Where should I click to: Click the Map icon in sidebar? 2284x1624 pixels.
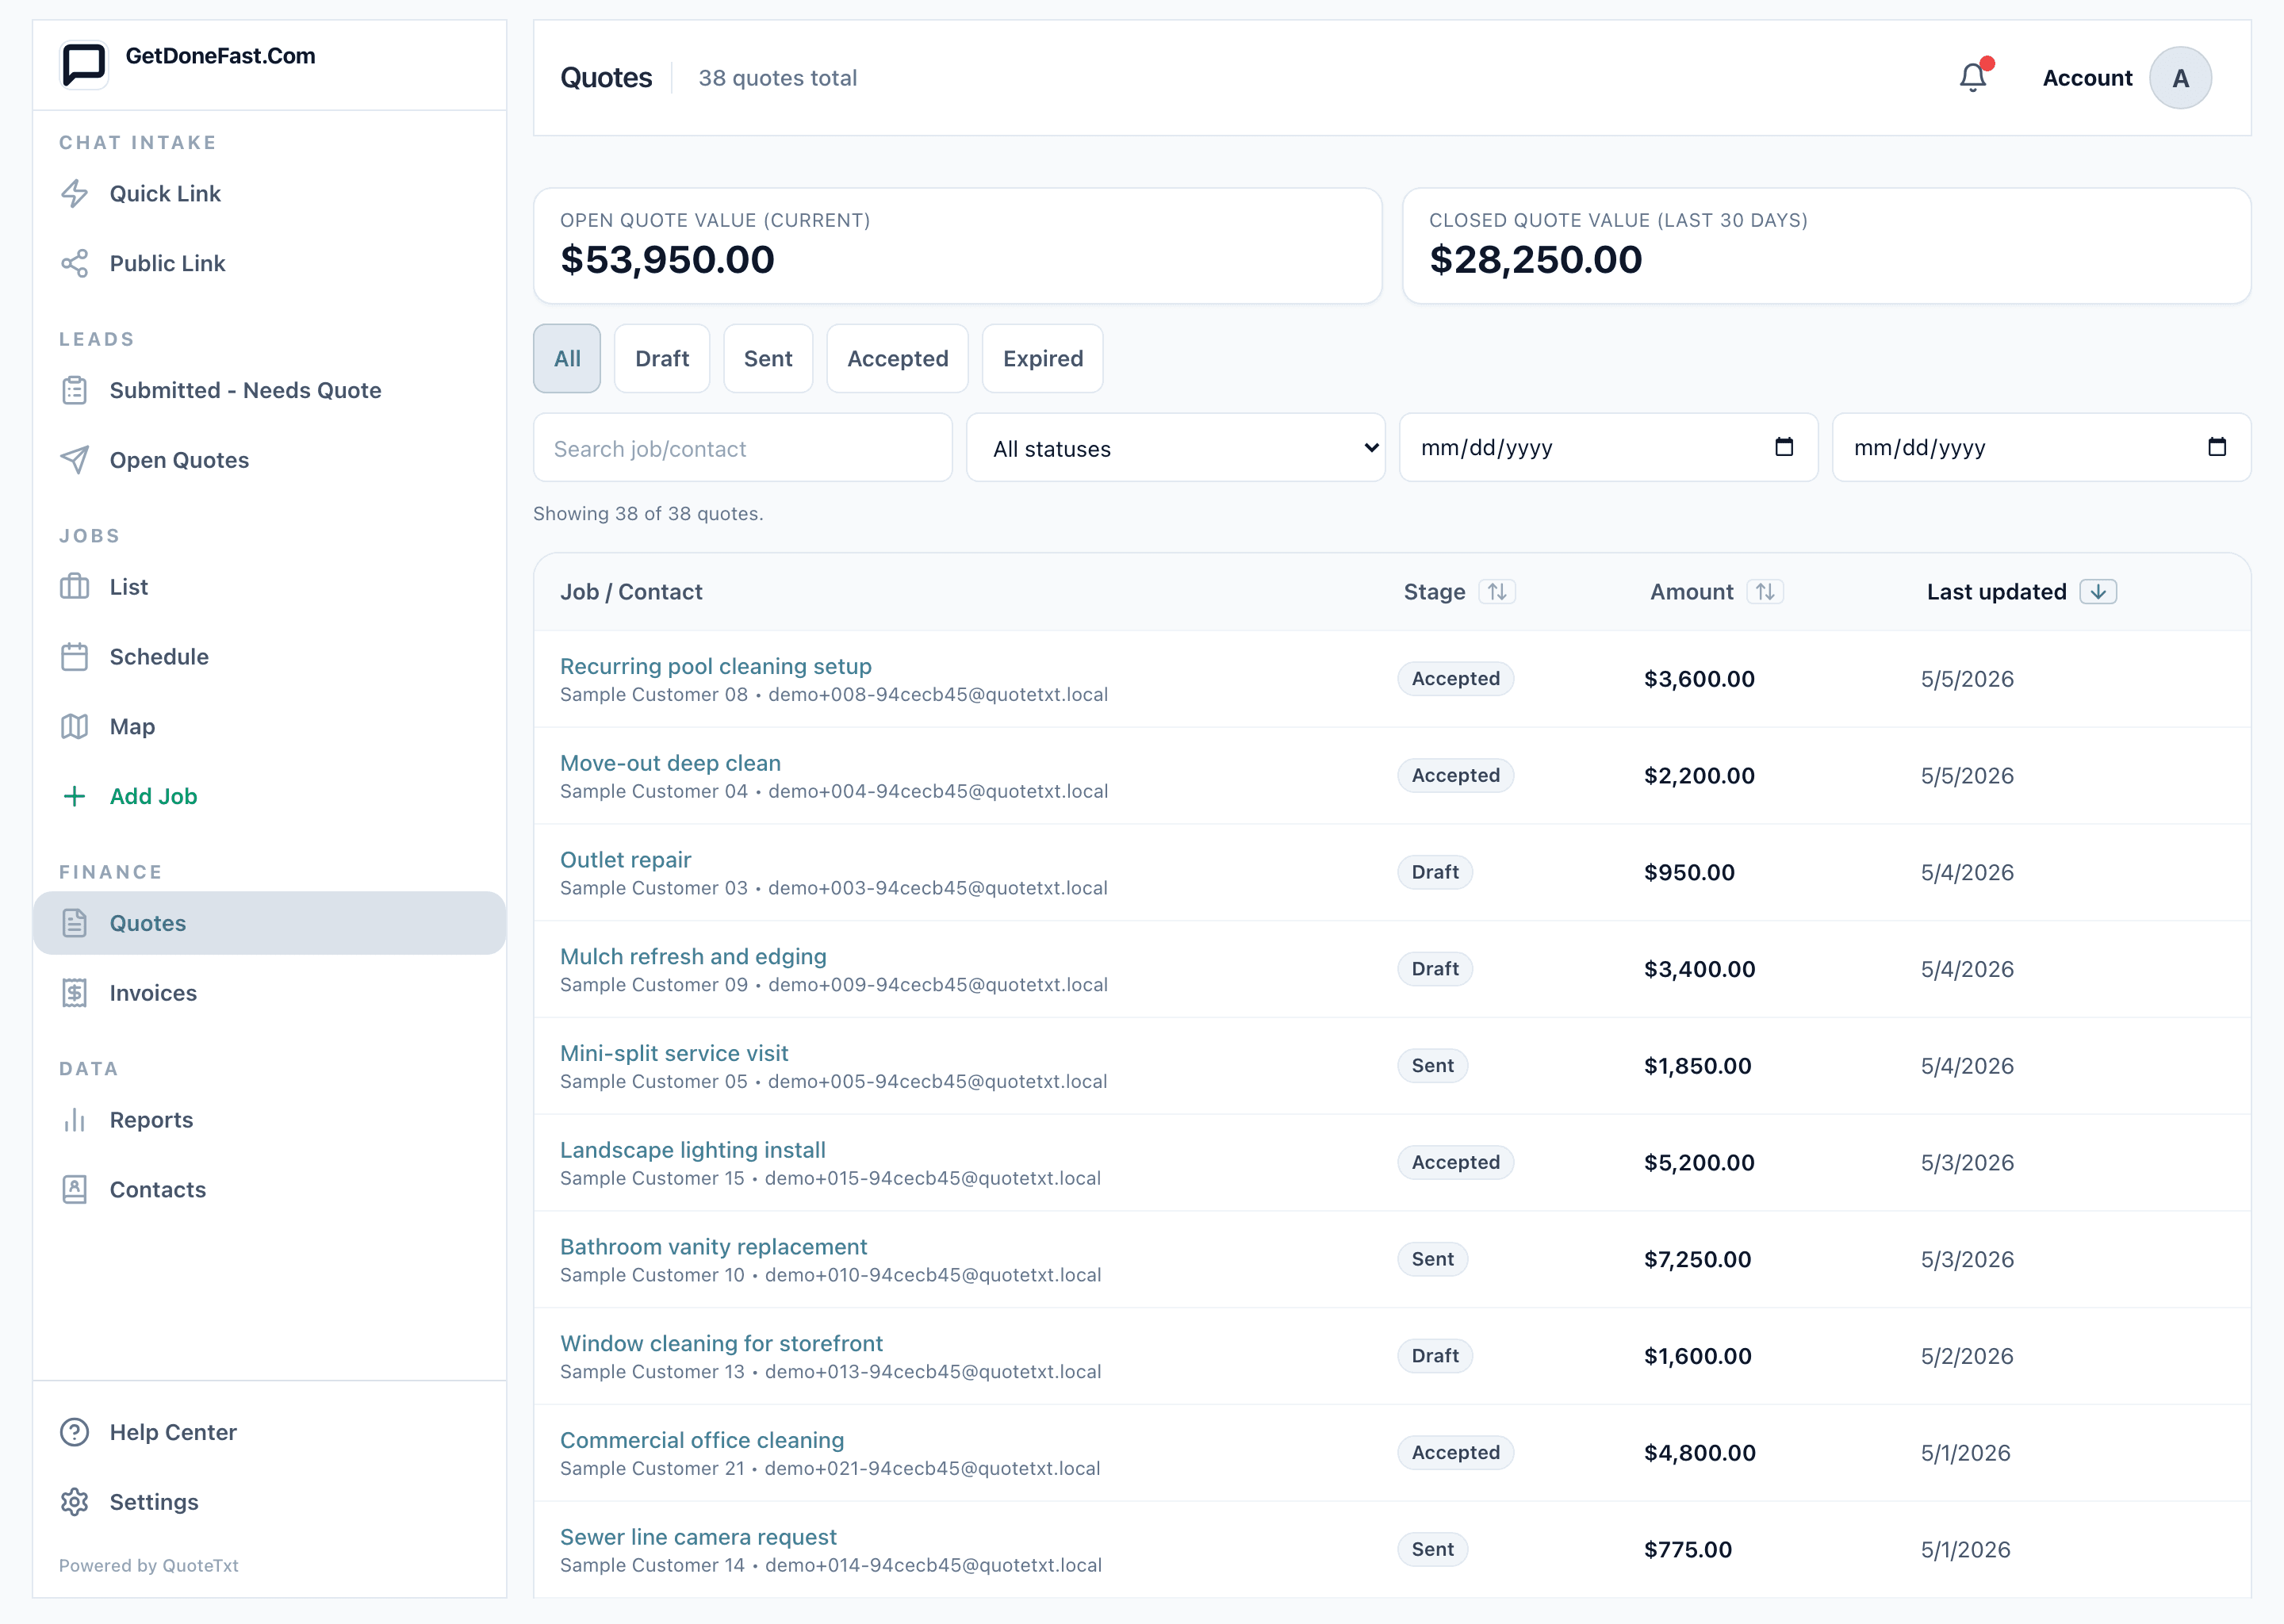75,727
